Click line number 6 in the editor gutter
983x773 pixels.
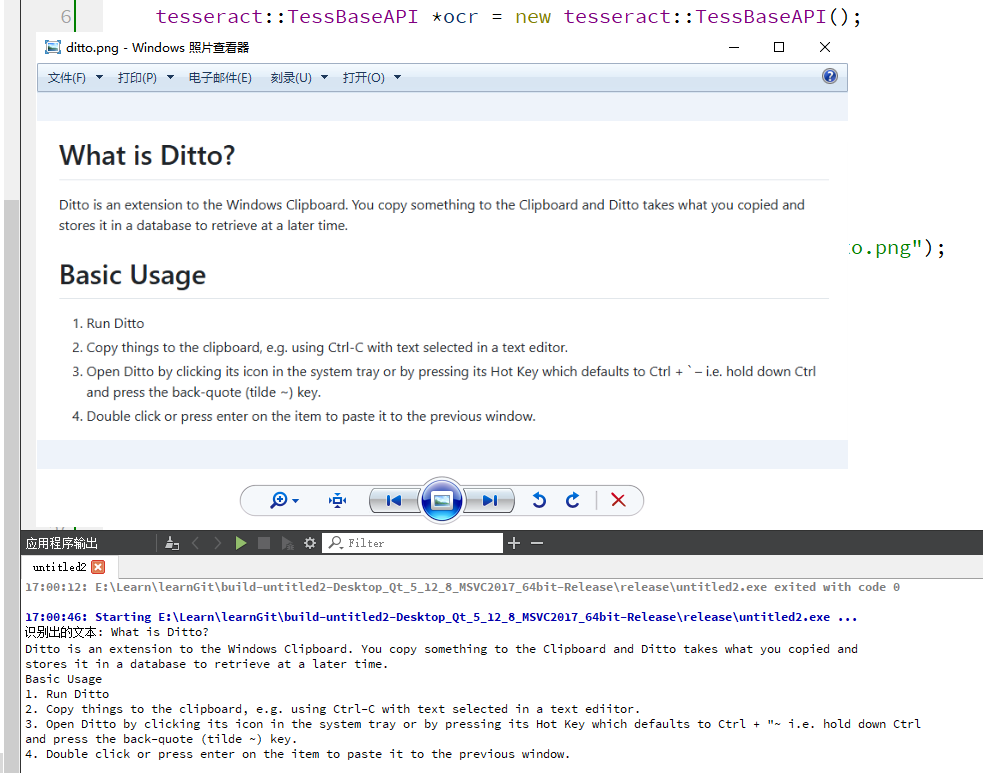click(x=66, y=16)
